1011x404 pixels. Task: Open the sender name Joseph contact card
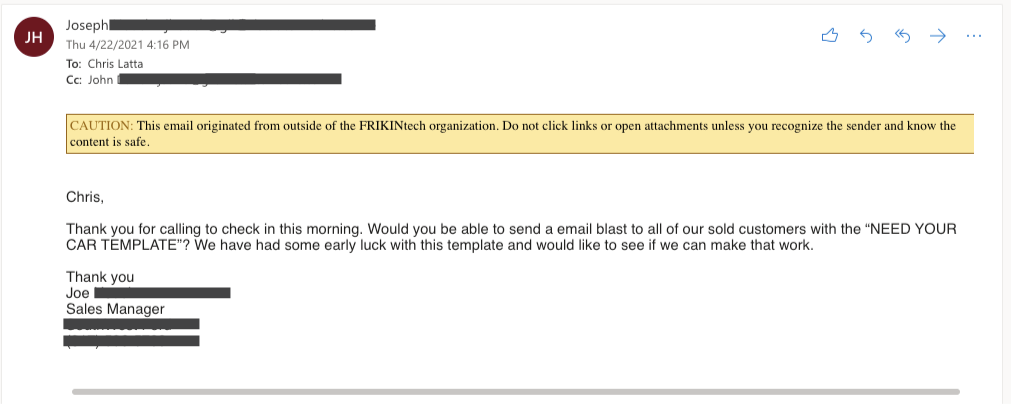87,25
